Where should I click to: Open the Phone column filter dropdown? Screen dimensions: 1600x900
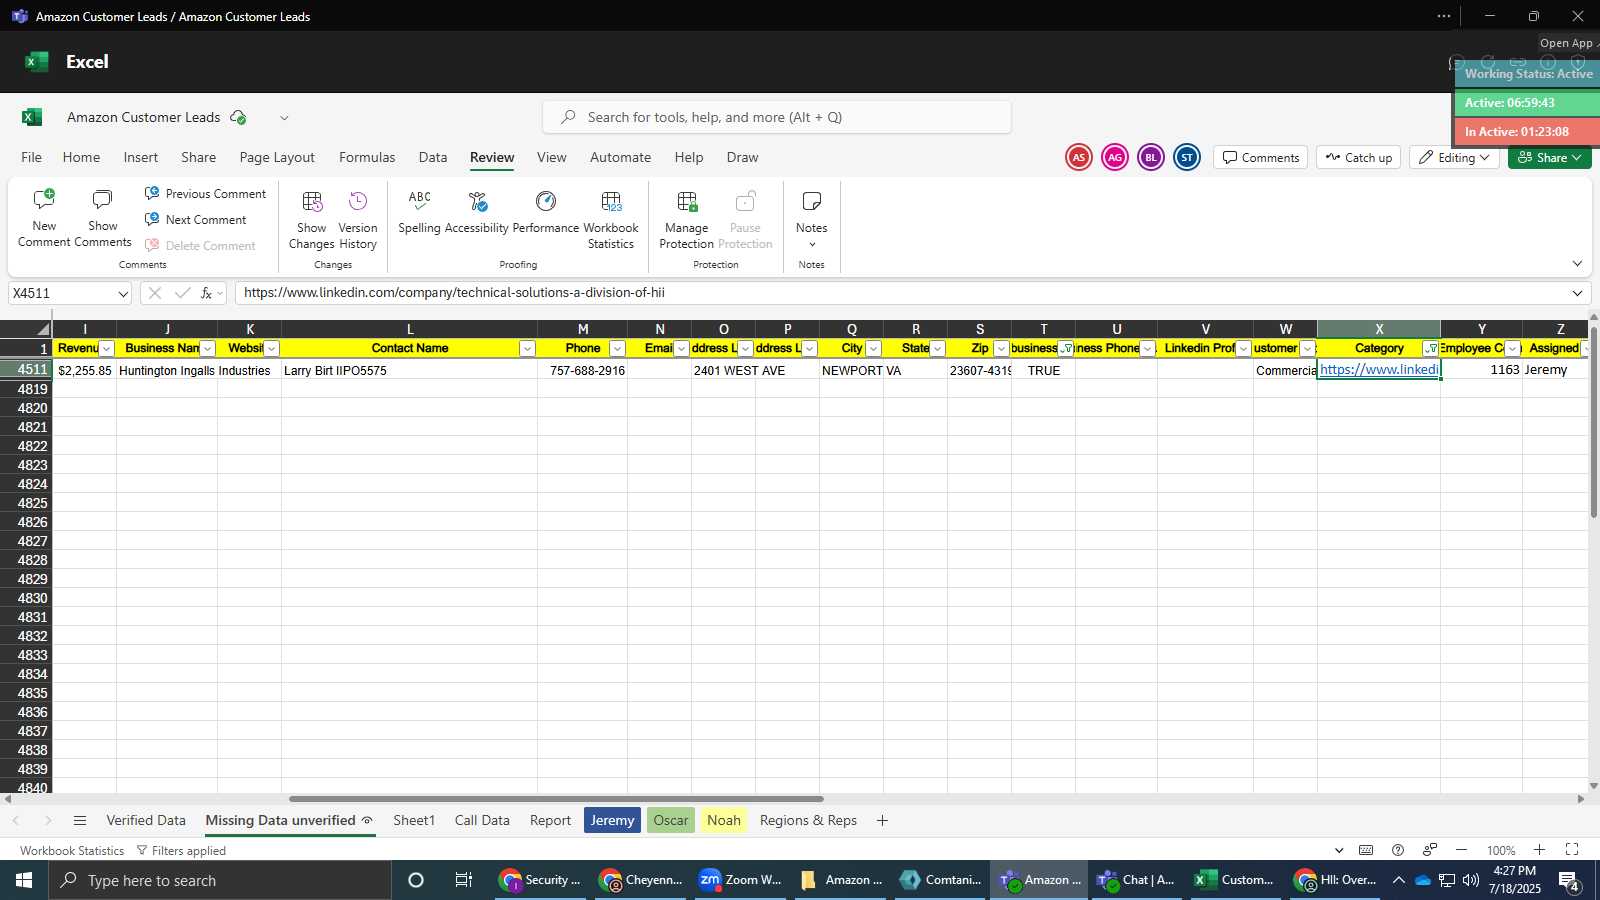click(617, 348)
